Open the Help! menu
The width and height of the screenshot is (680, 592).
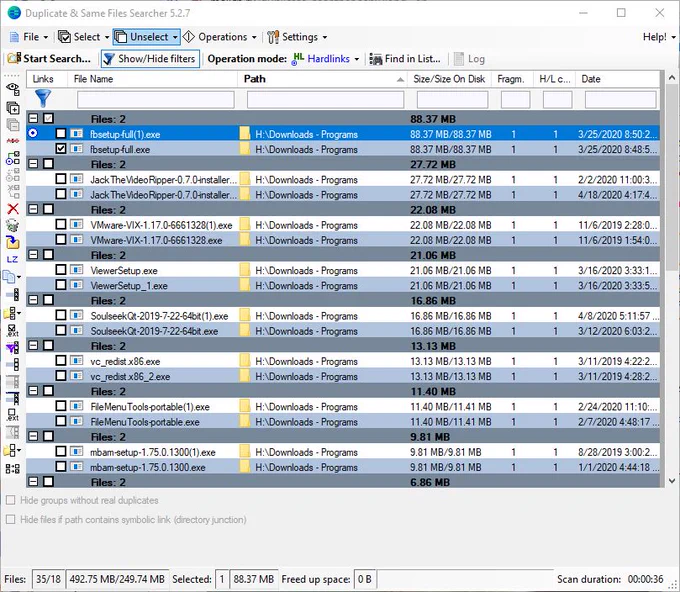tap(659, 37)
